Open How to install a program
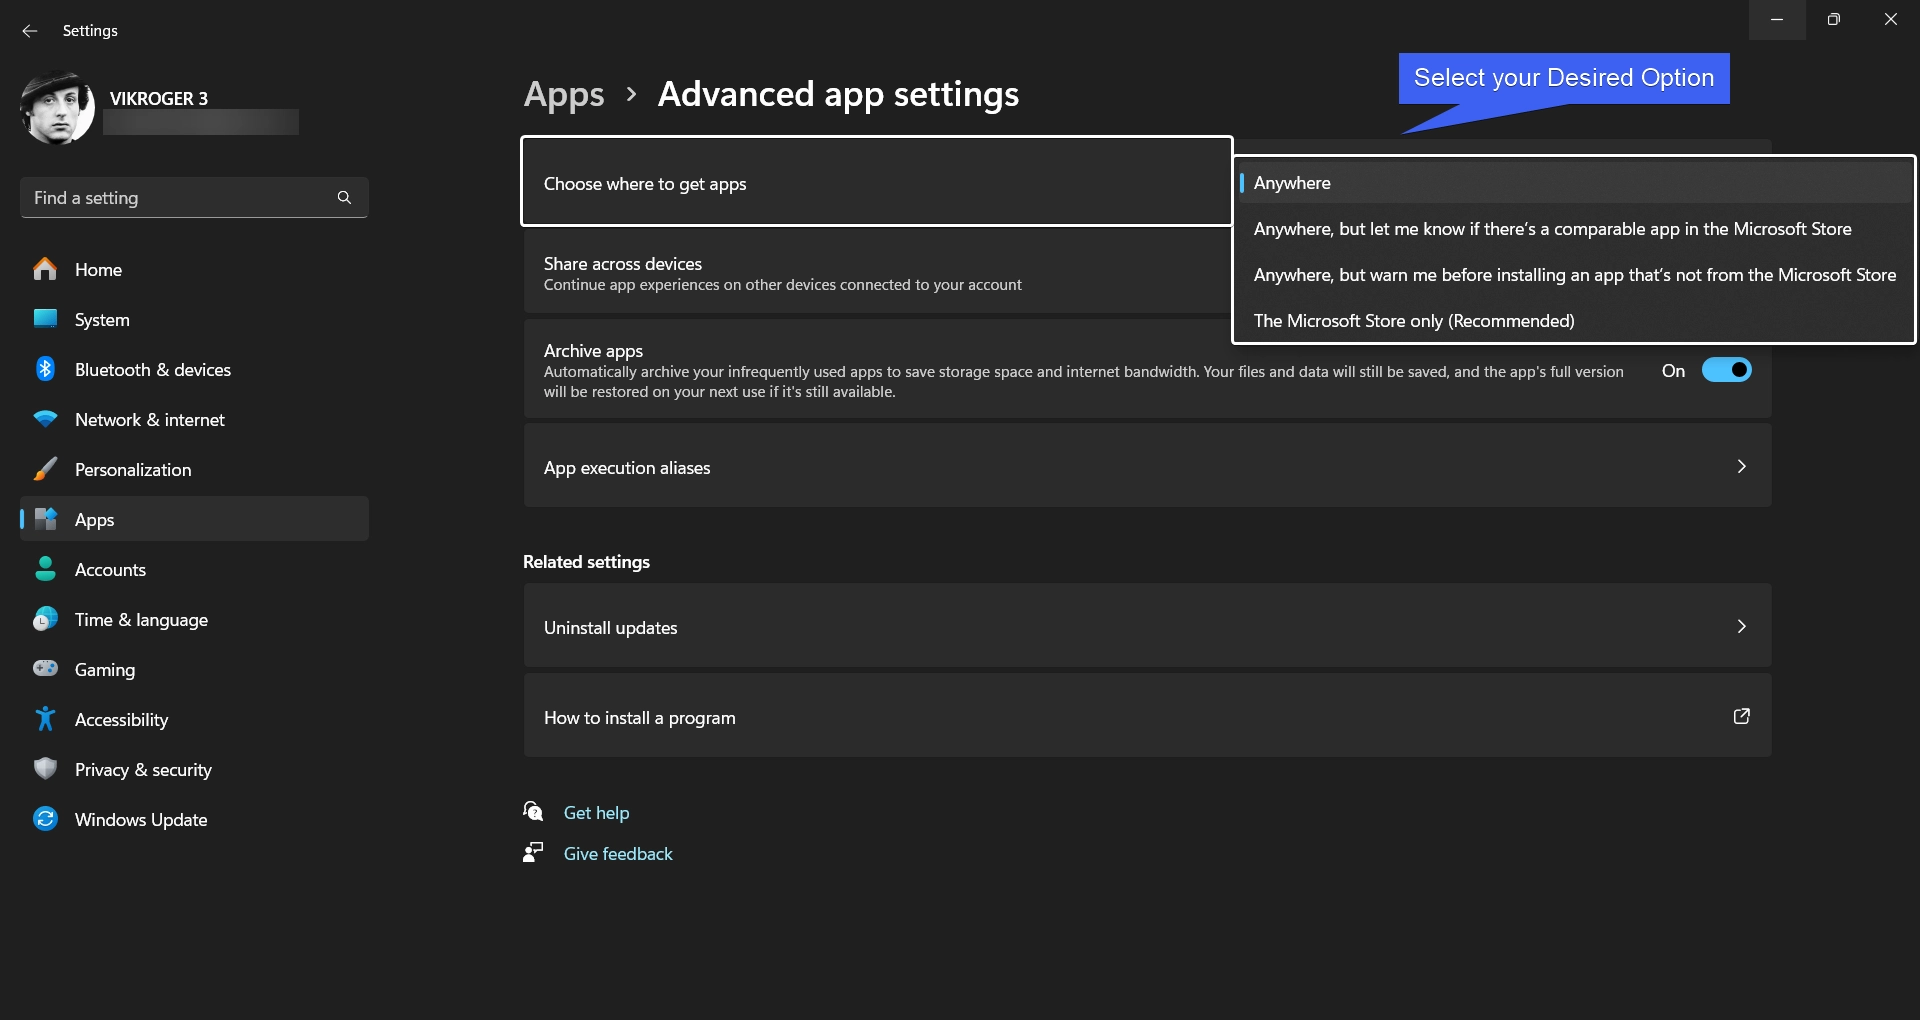Viewport: 1920px width, 1020px height. 1147,716
